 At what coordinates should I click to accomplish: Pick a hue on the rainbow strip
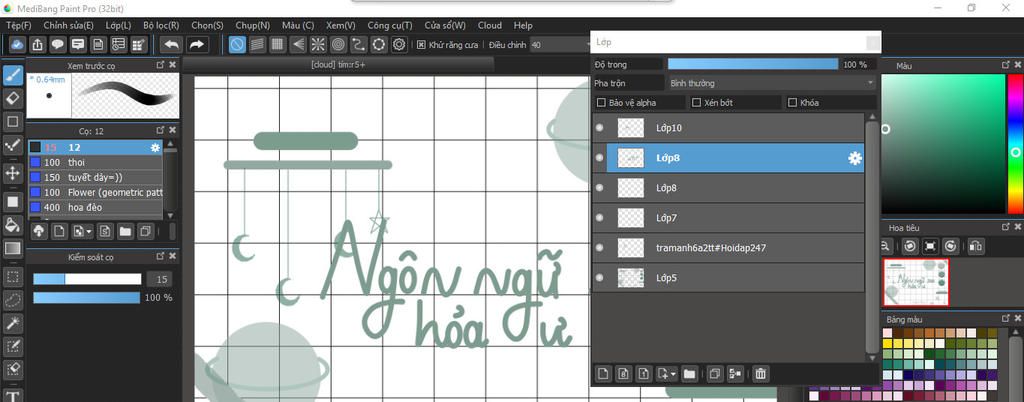1016,144
